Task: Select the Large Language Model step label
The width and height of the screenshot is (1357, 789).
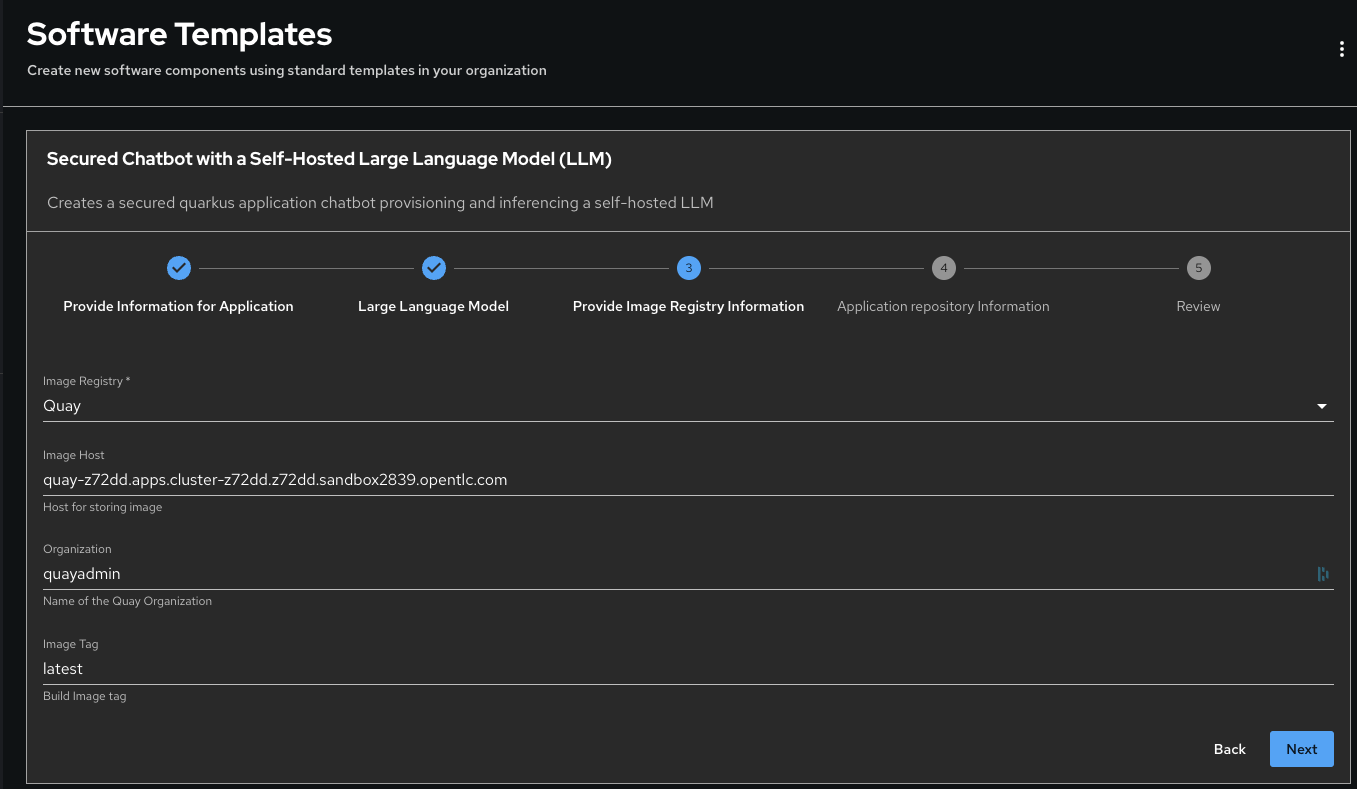Action: (433, 306)
